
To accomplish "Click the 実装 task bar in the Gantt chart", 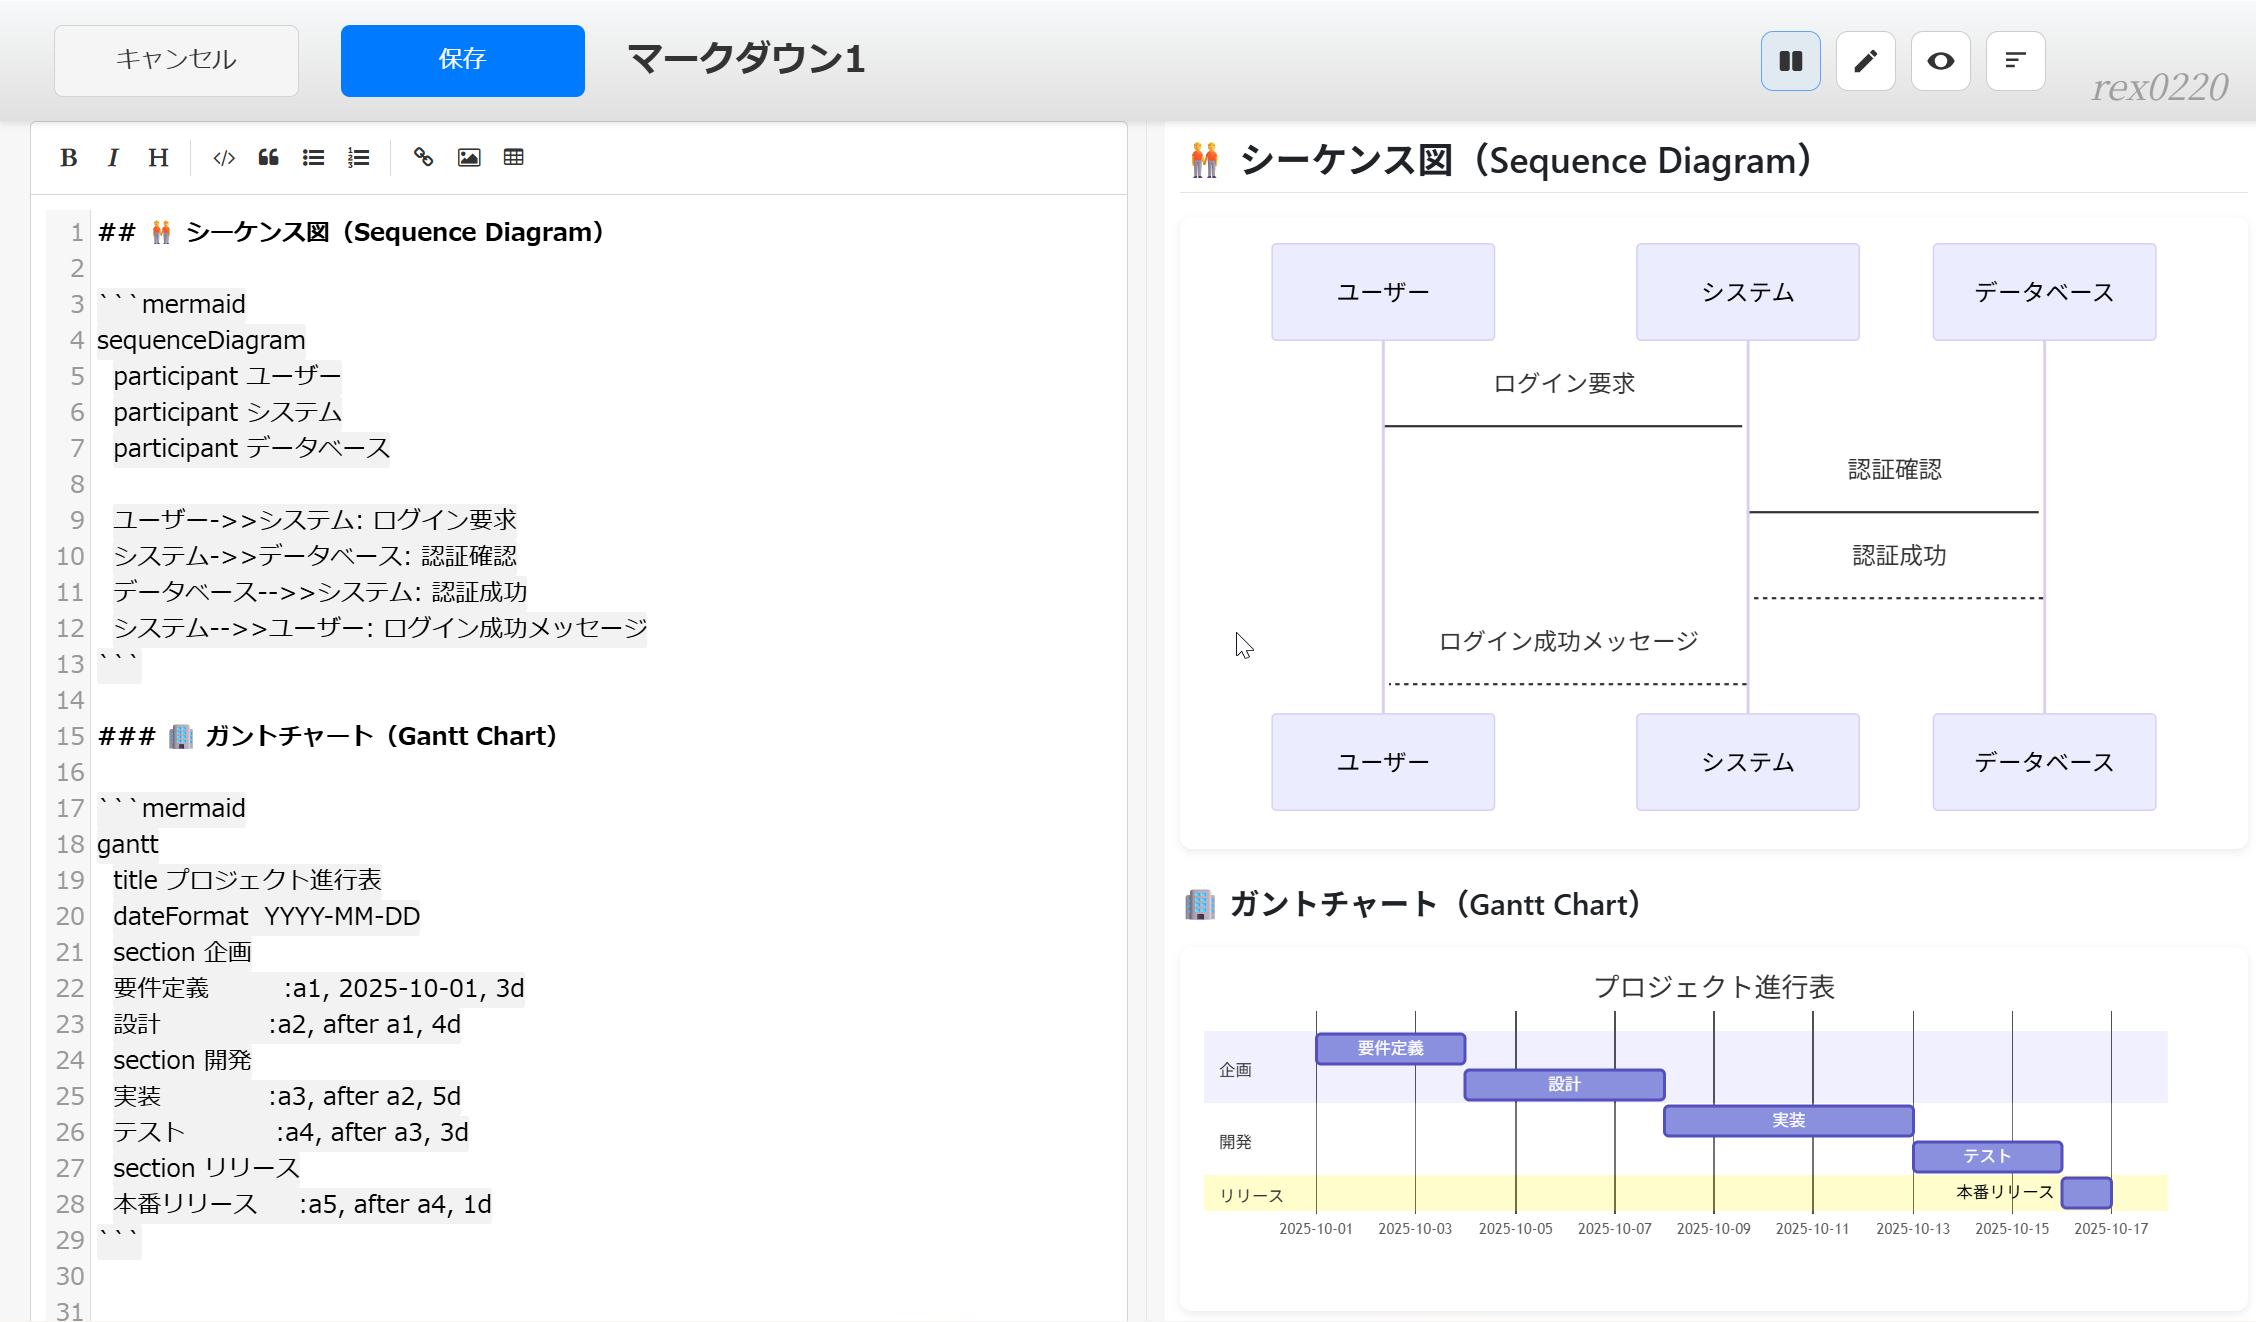I will pyautogui.click(x=1788, y=1120).
